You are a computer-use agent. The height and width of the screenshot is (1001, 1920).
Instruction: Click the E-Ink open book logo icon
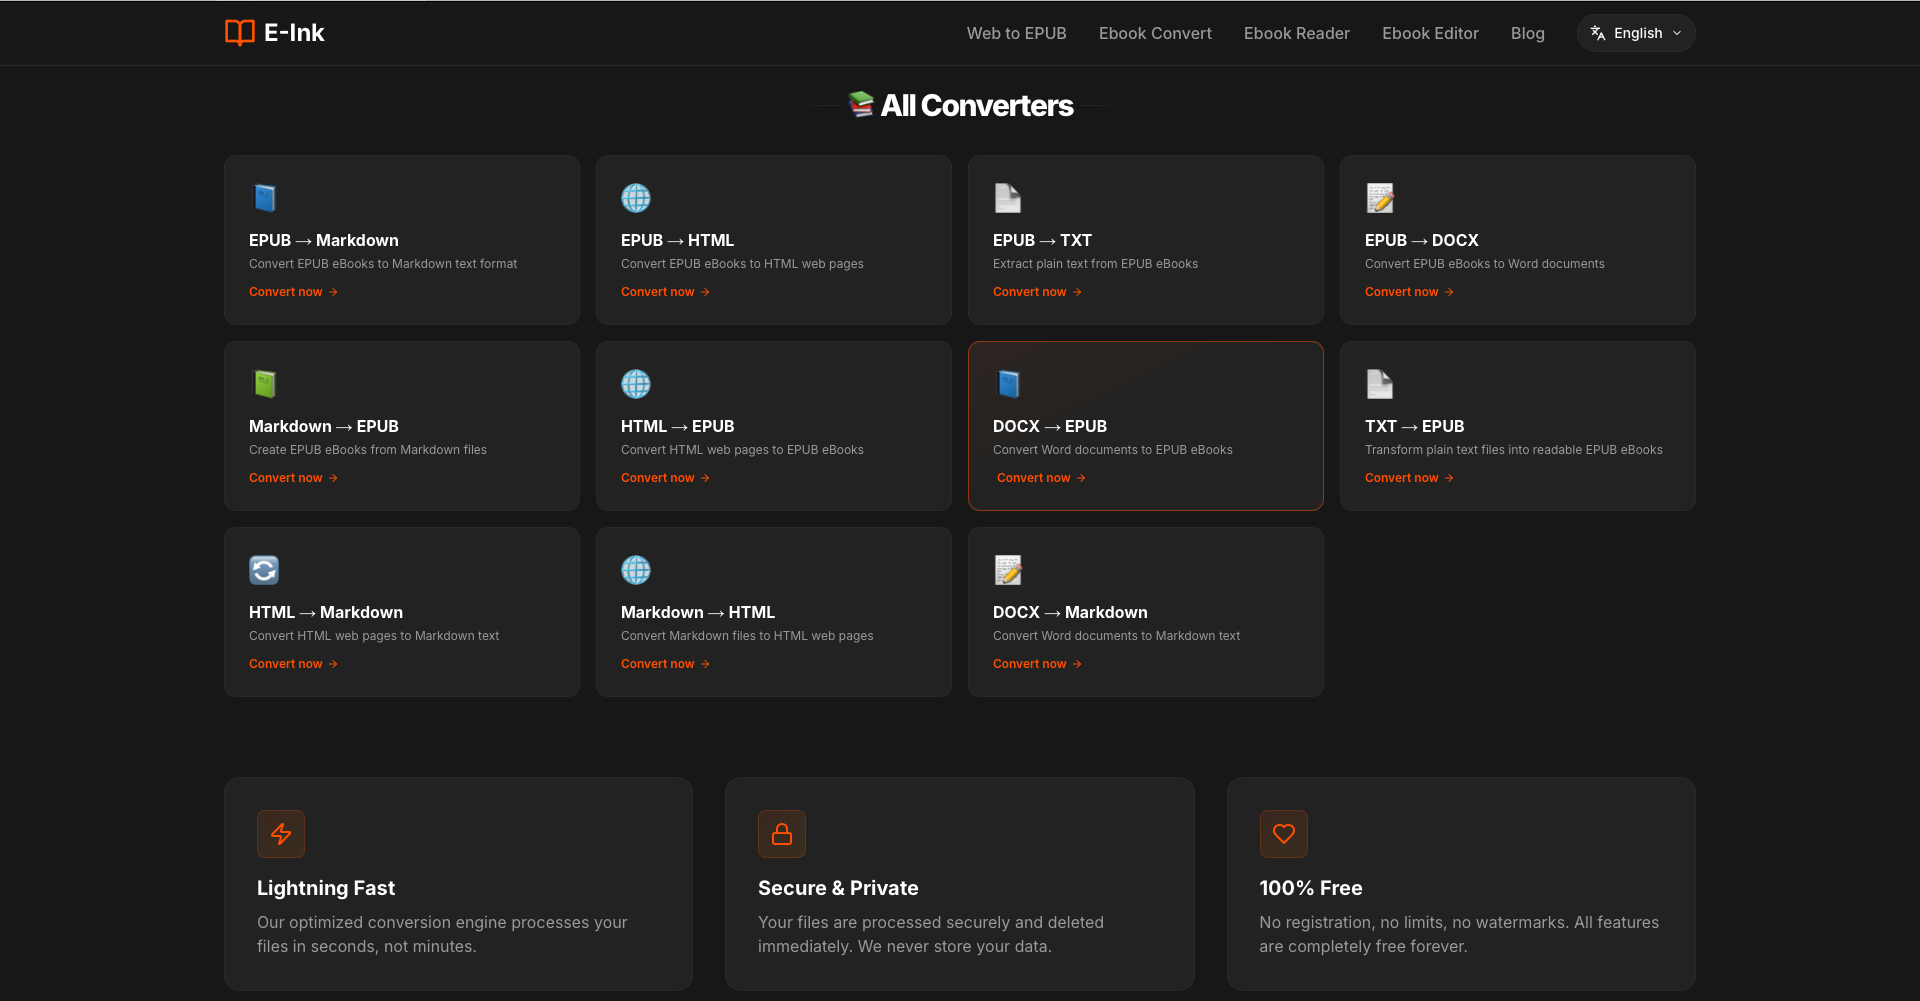240,33
